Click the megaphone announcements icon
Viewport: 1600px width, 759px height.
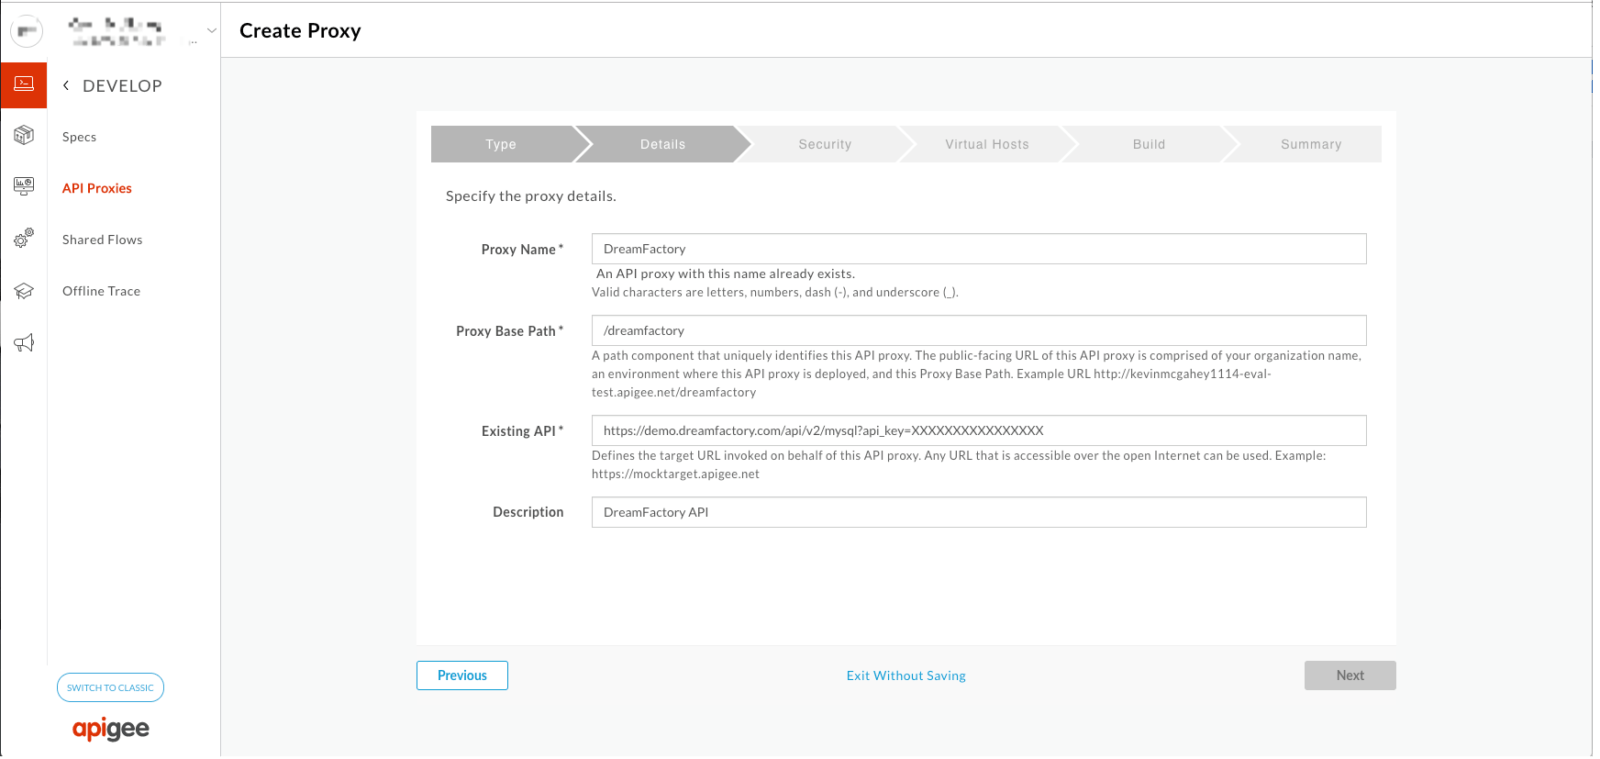point(24,343)
